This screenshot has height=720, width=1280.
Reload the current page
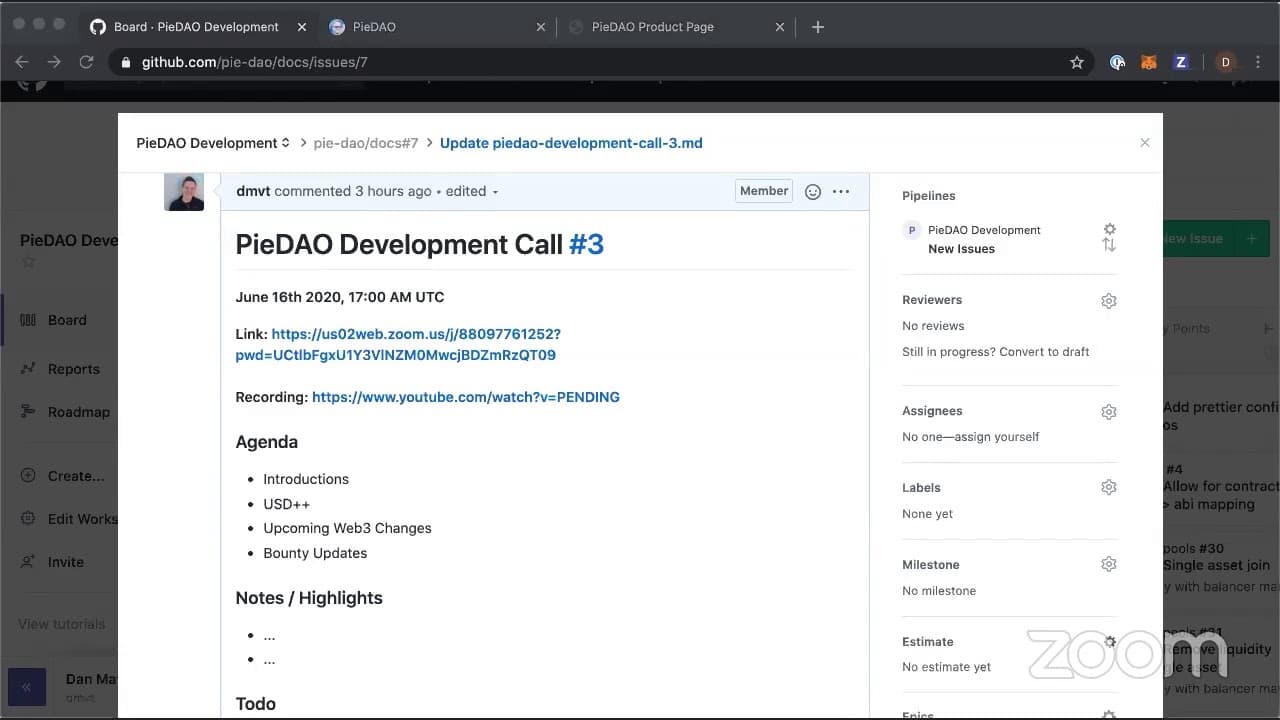[x=86, y=62]
